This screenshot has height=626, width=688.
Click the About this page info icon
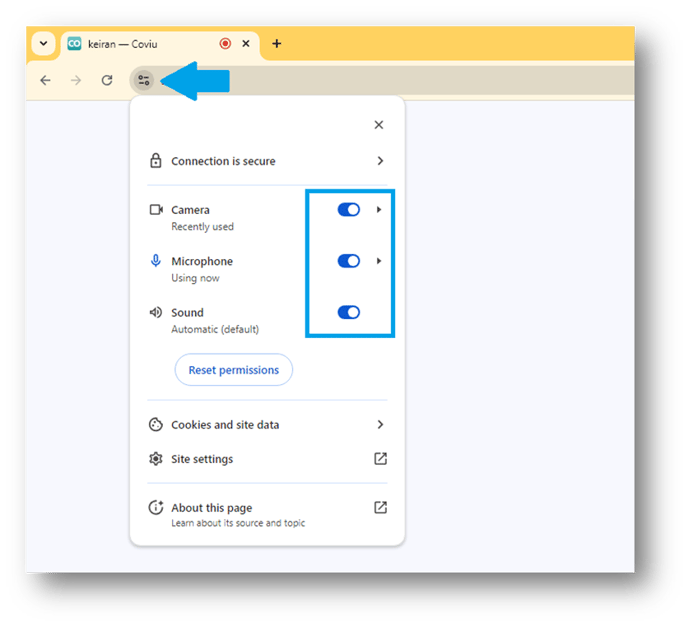(156, 508)
